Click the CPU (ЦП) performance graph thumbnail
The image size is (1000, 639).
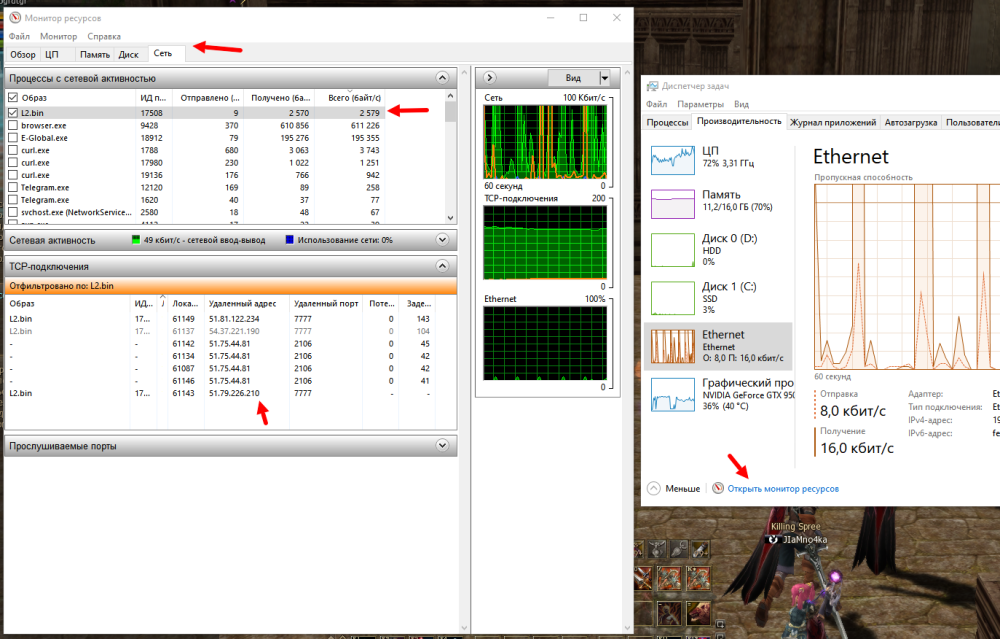[x=672, y=159]
